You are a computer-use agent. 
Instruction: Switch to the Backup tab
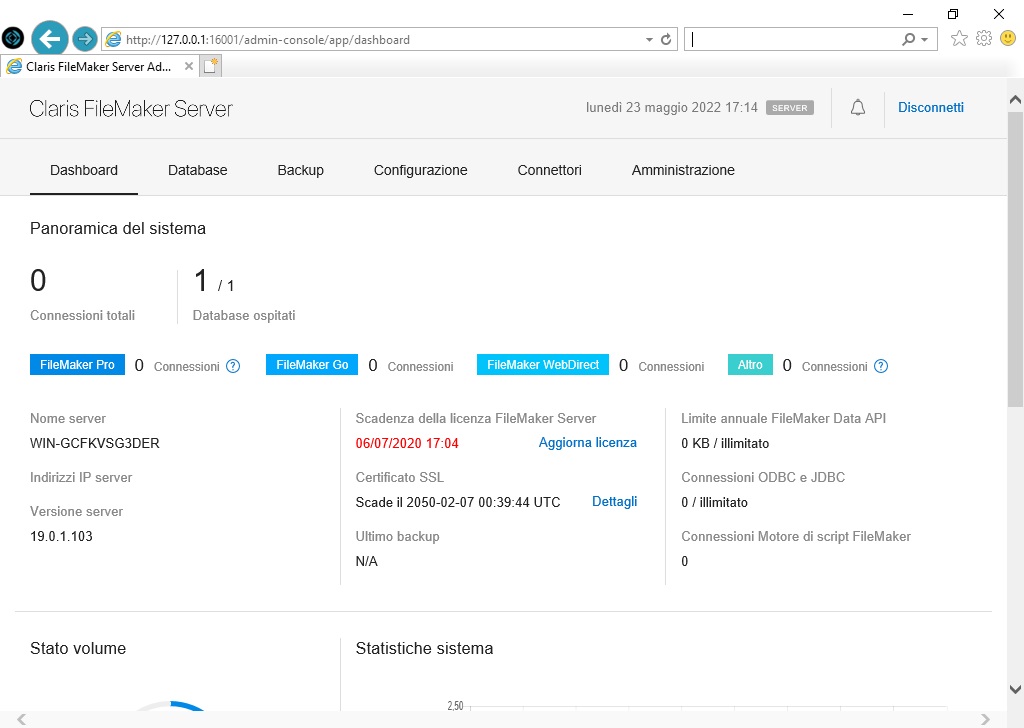tap(300, 170)
